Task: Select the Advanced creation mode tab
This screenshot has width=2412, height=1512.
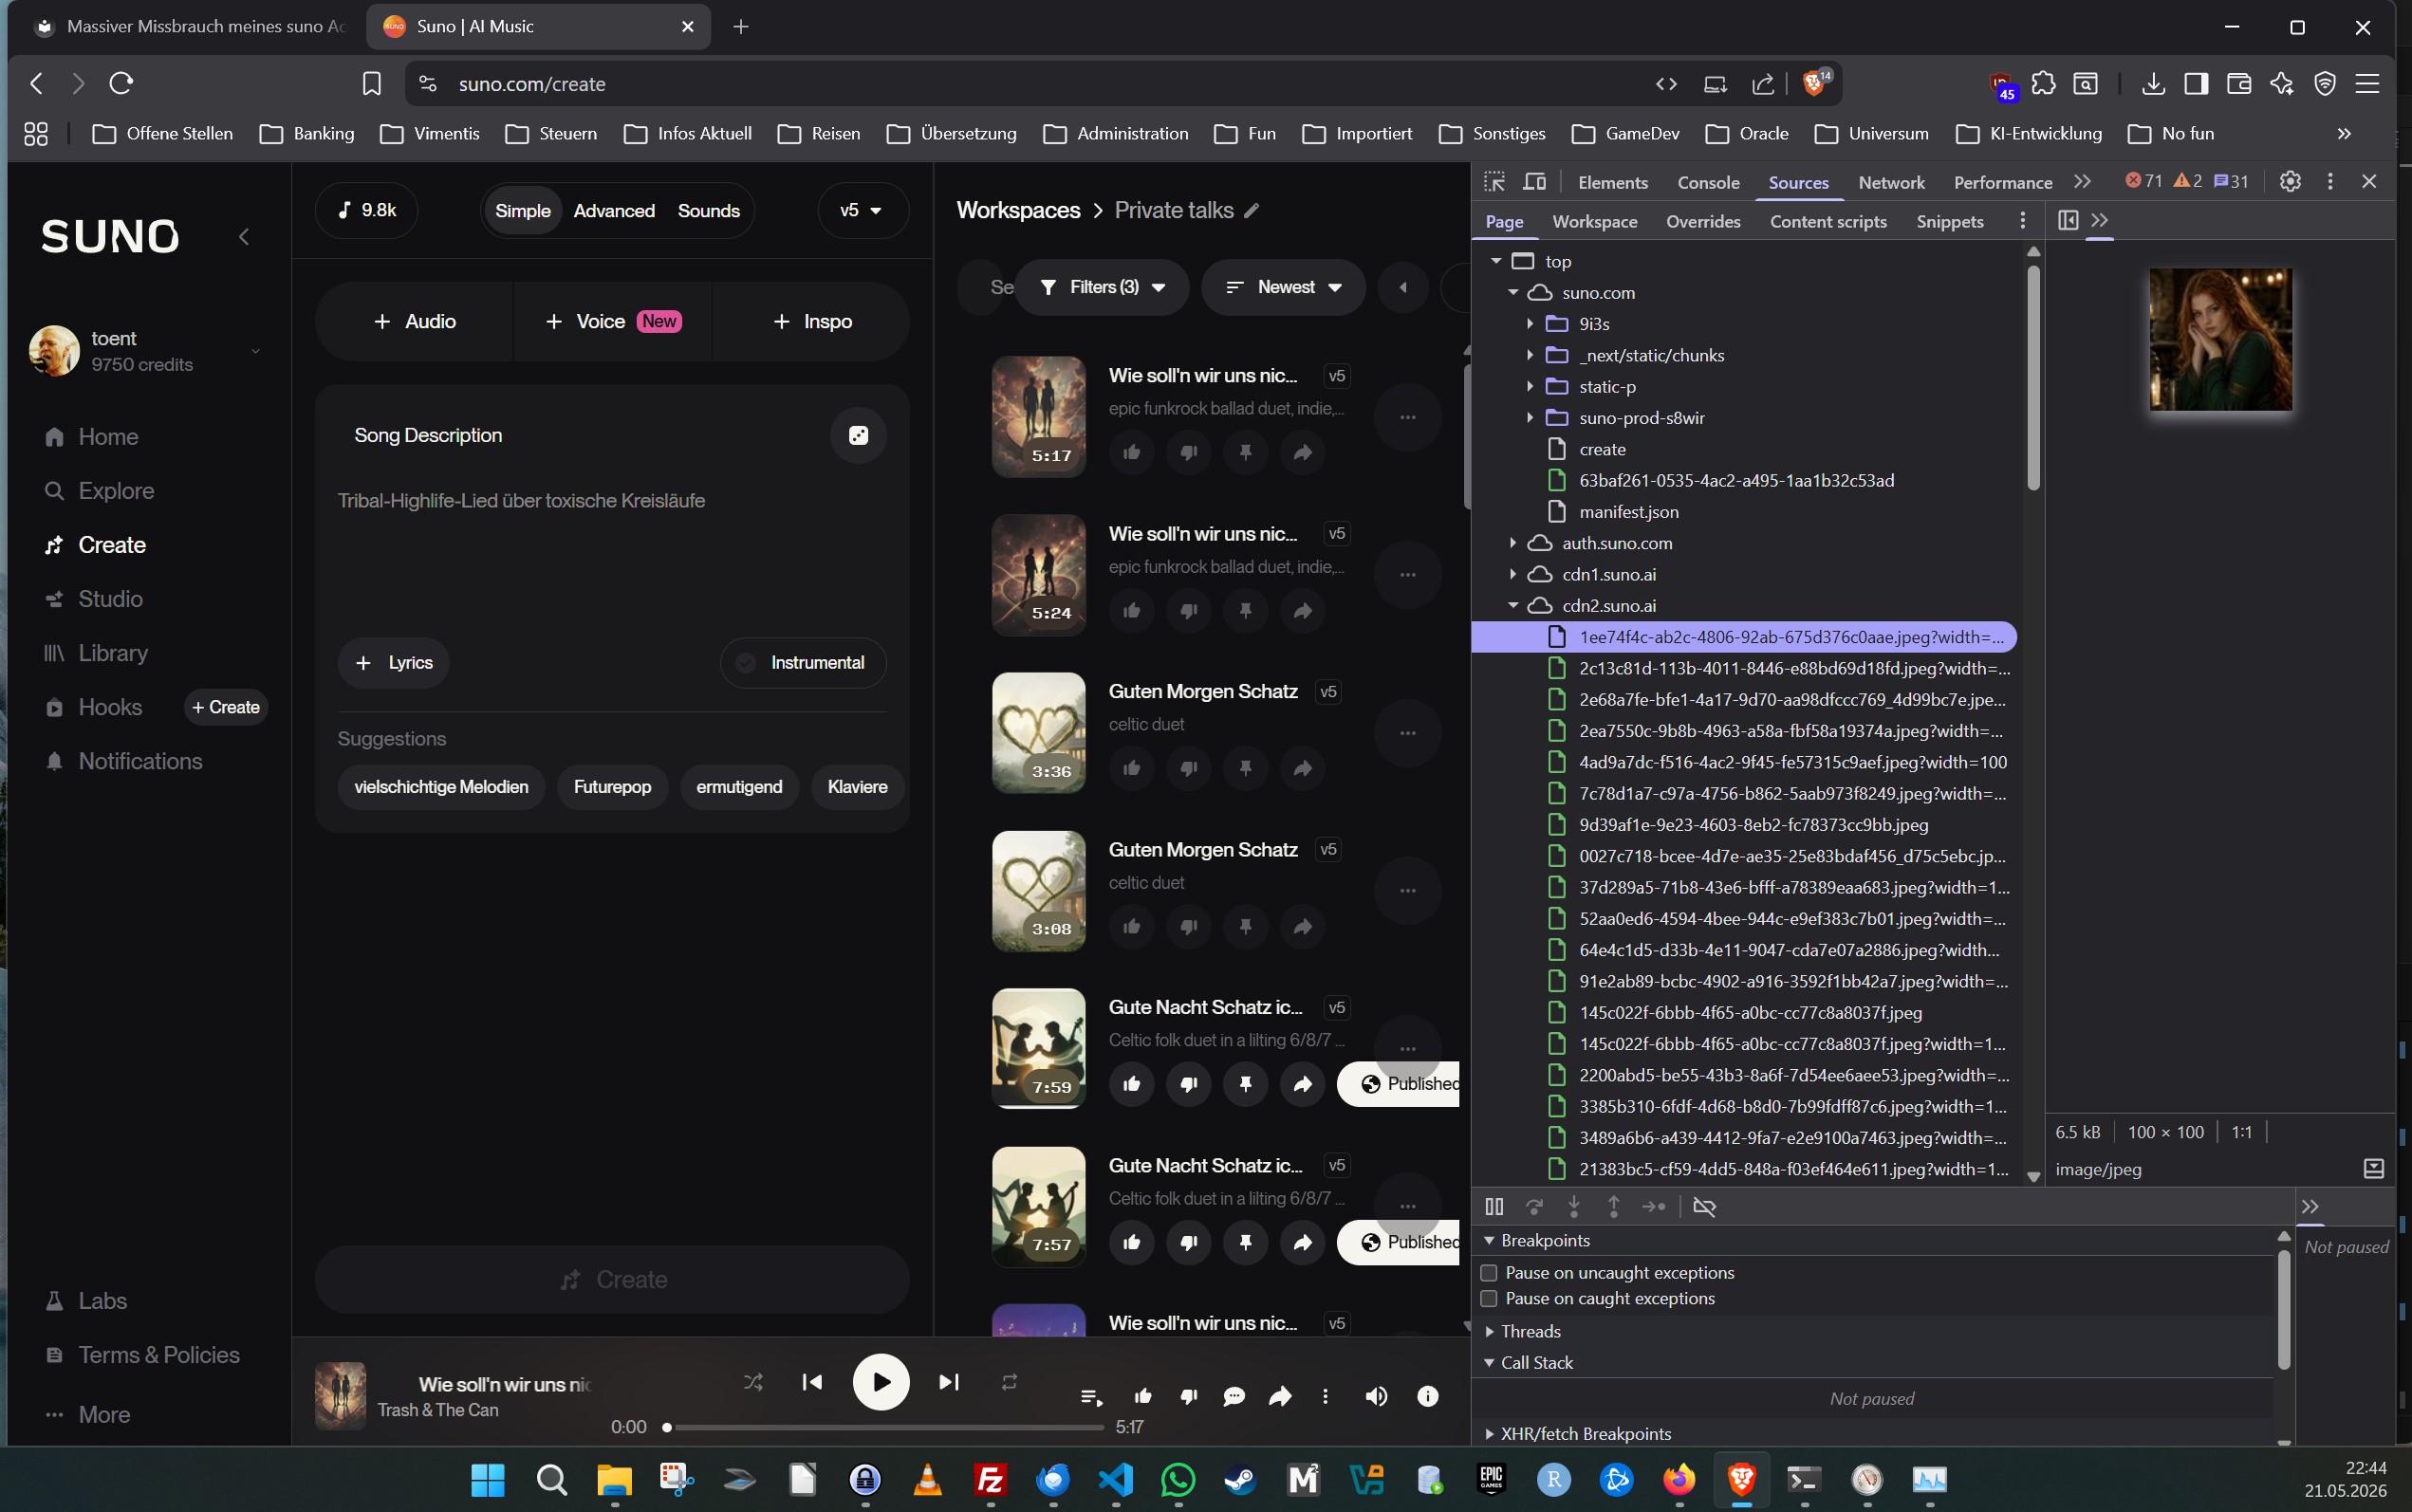Action: point(614,211)
